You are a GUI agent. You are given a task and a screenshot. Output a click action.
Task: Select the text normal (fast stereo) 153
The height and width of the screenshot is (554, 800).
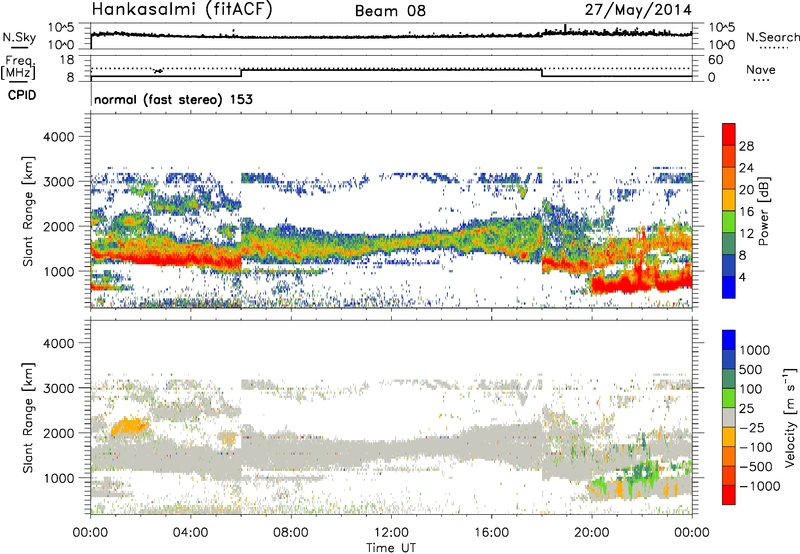[x=173, y=100]
